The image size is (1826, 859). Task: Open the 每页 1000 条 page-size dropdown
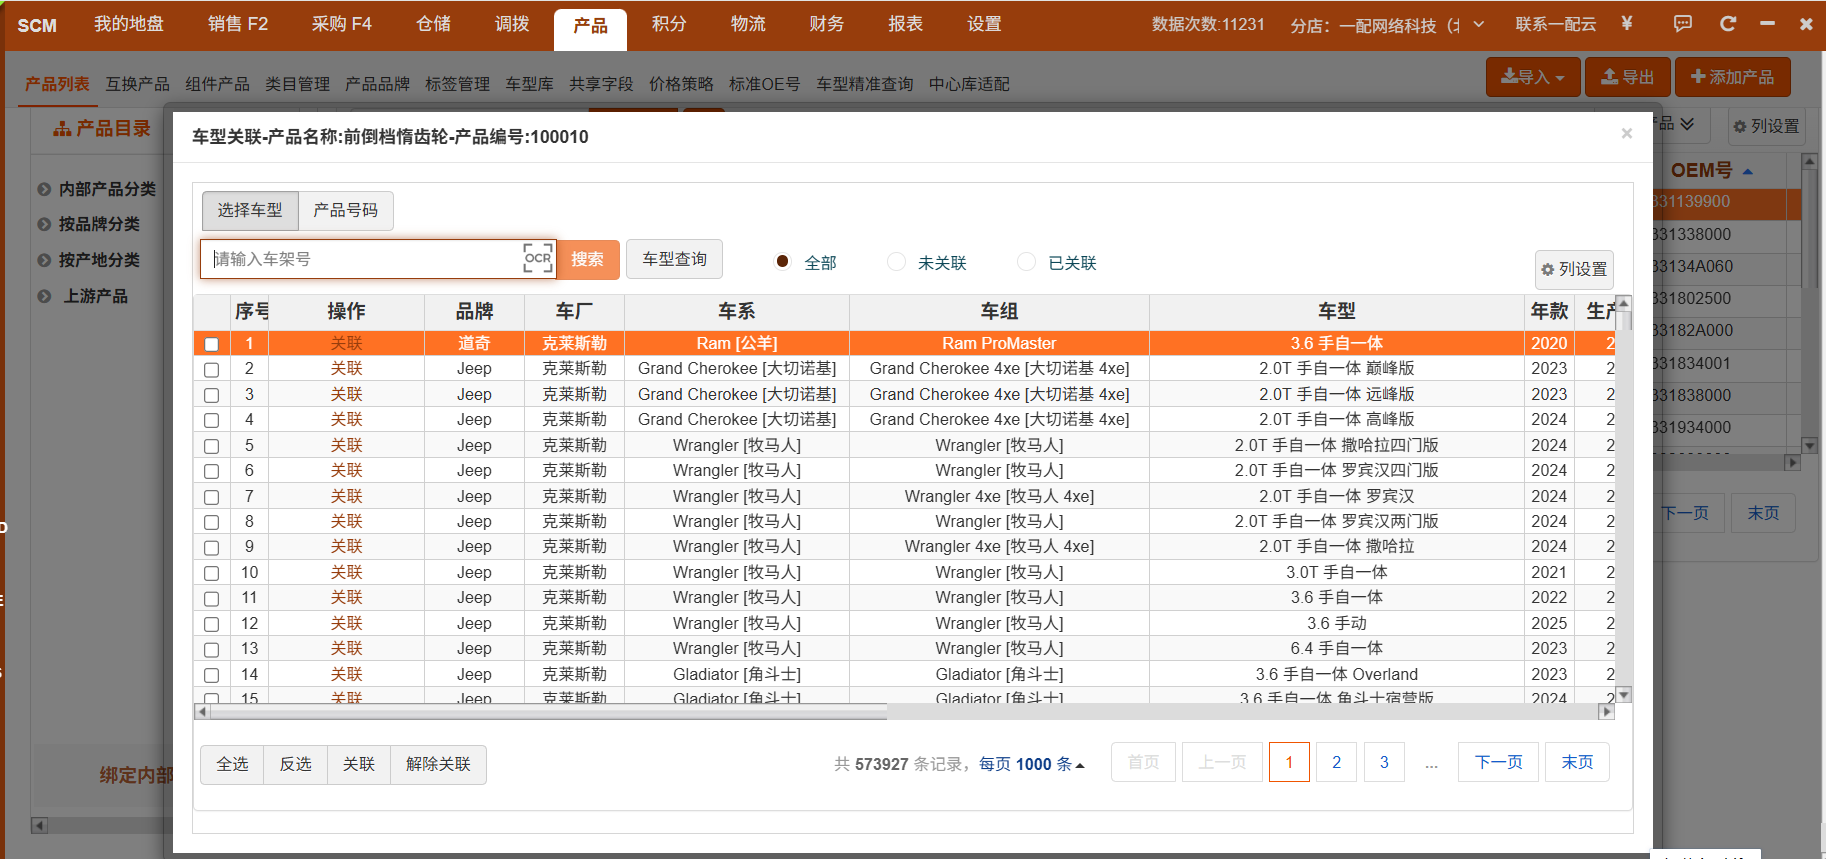point(1031,764)
